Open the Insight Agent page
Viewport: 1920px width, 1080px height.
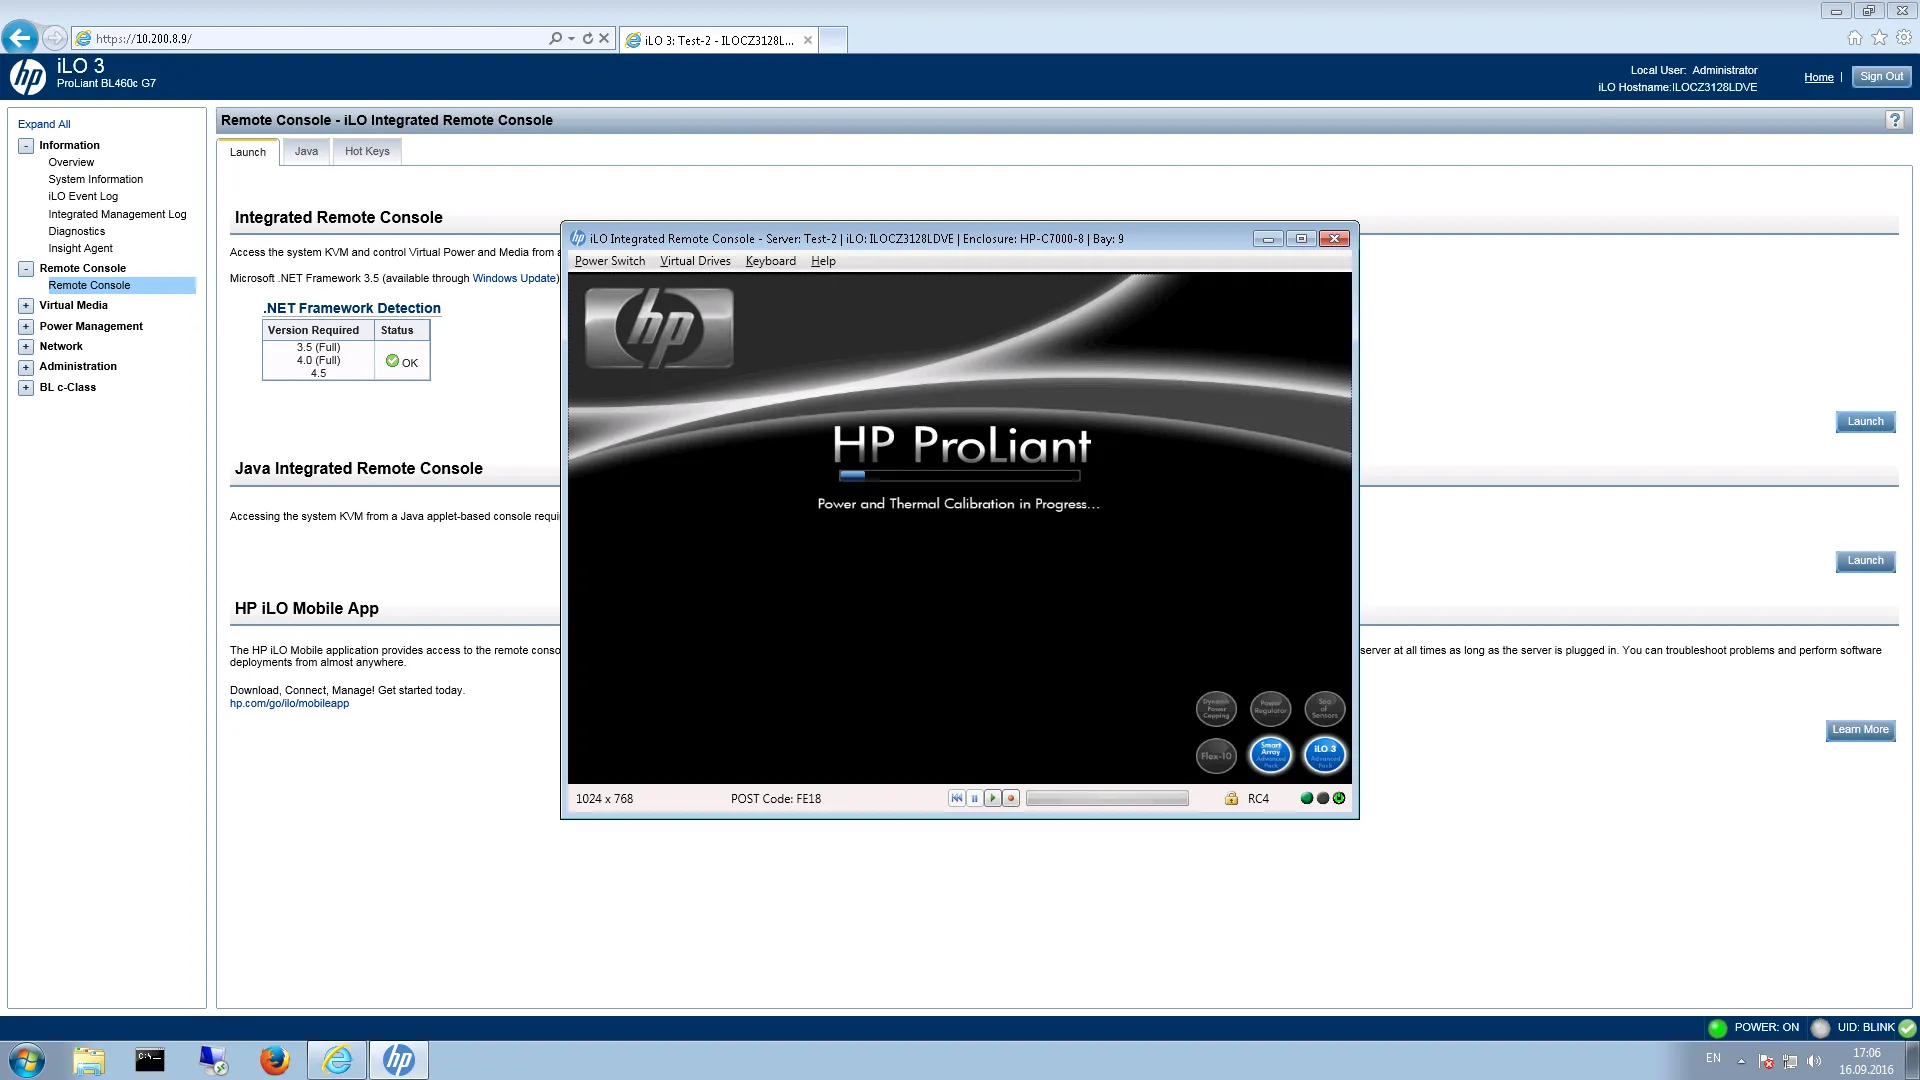pos(80,248)
